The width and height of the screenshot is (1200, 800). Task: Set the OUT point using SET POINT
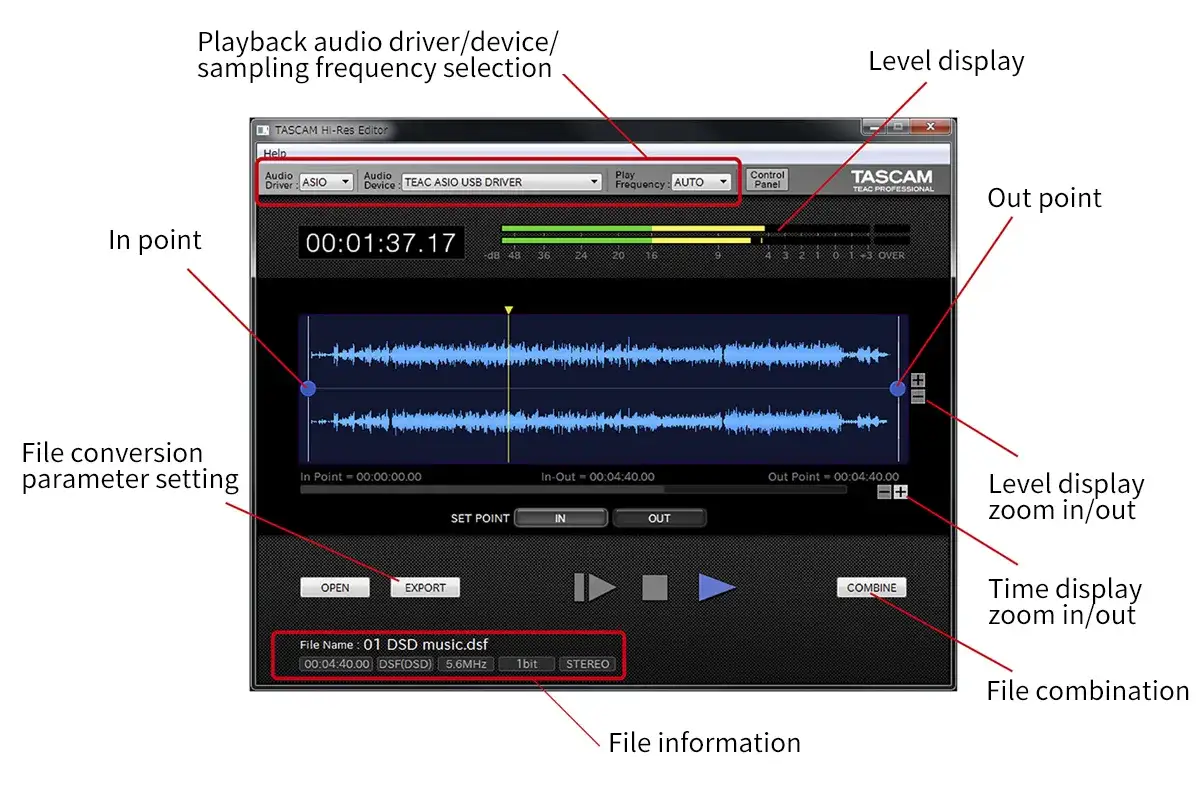click(659, 517)
